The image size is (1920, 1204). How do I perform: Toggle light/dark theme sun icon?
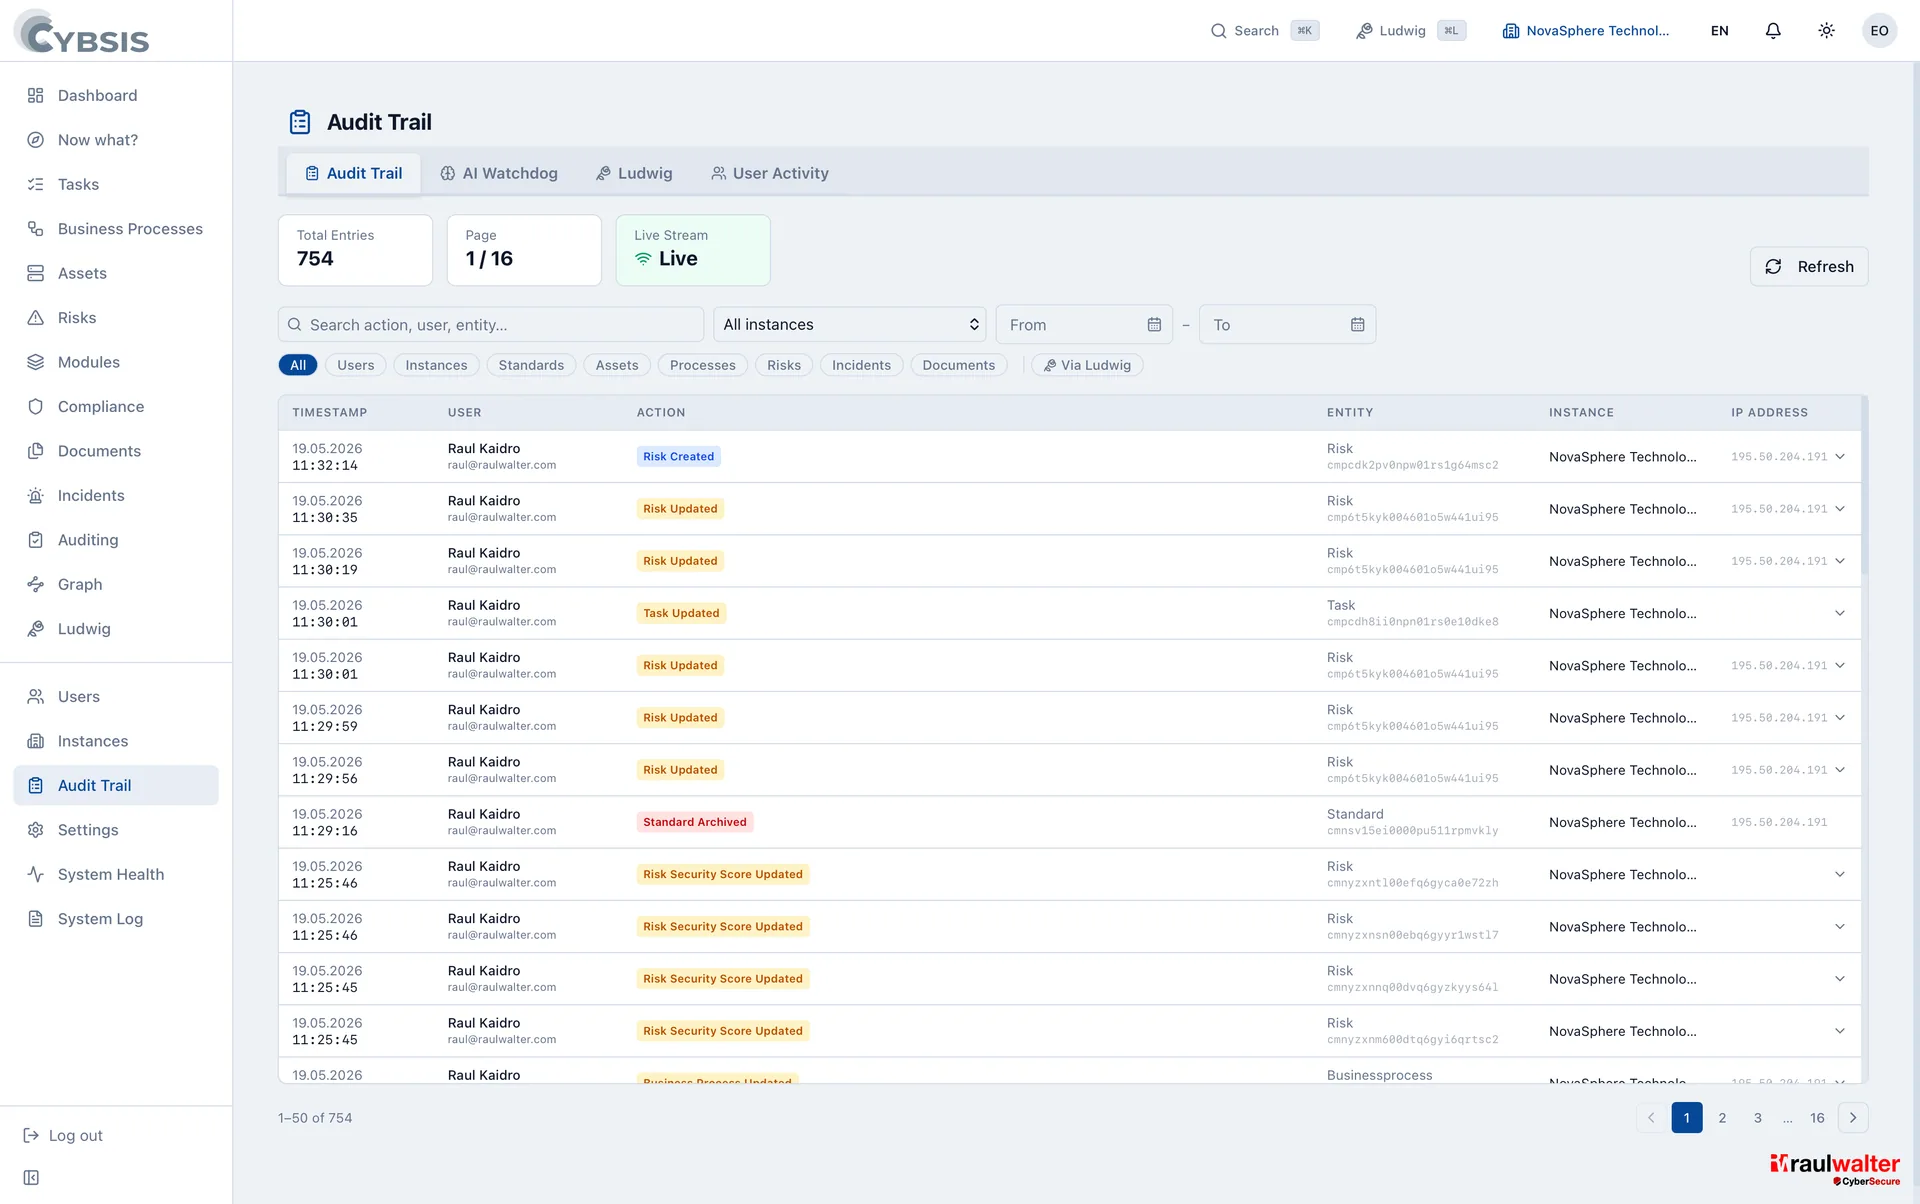tap(1826, 31)
